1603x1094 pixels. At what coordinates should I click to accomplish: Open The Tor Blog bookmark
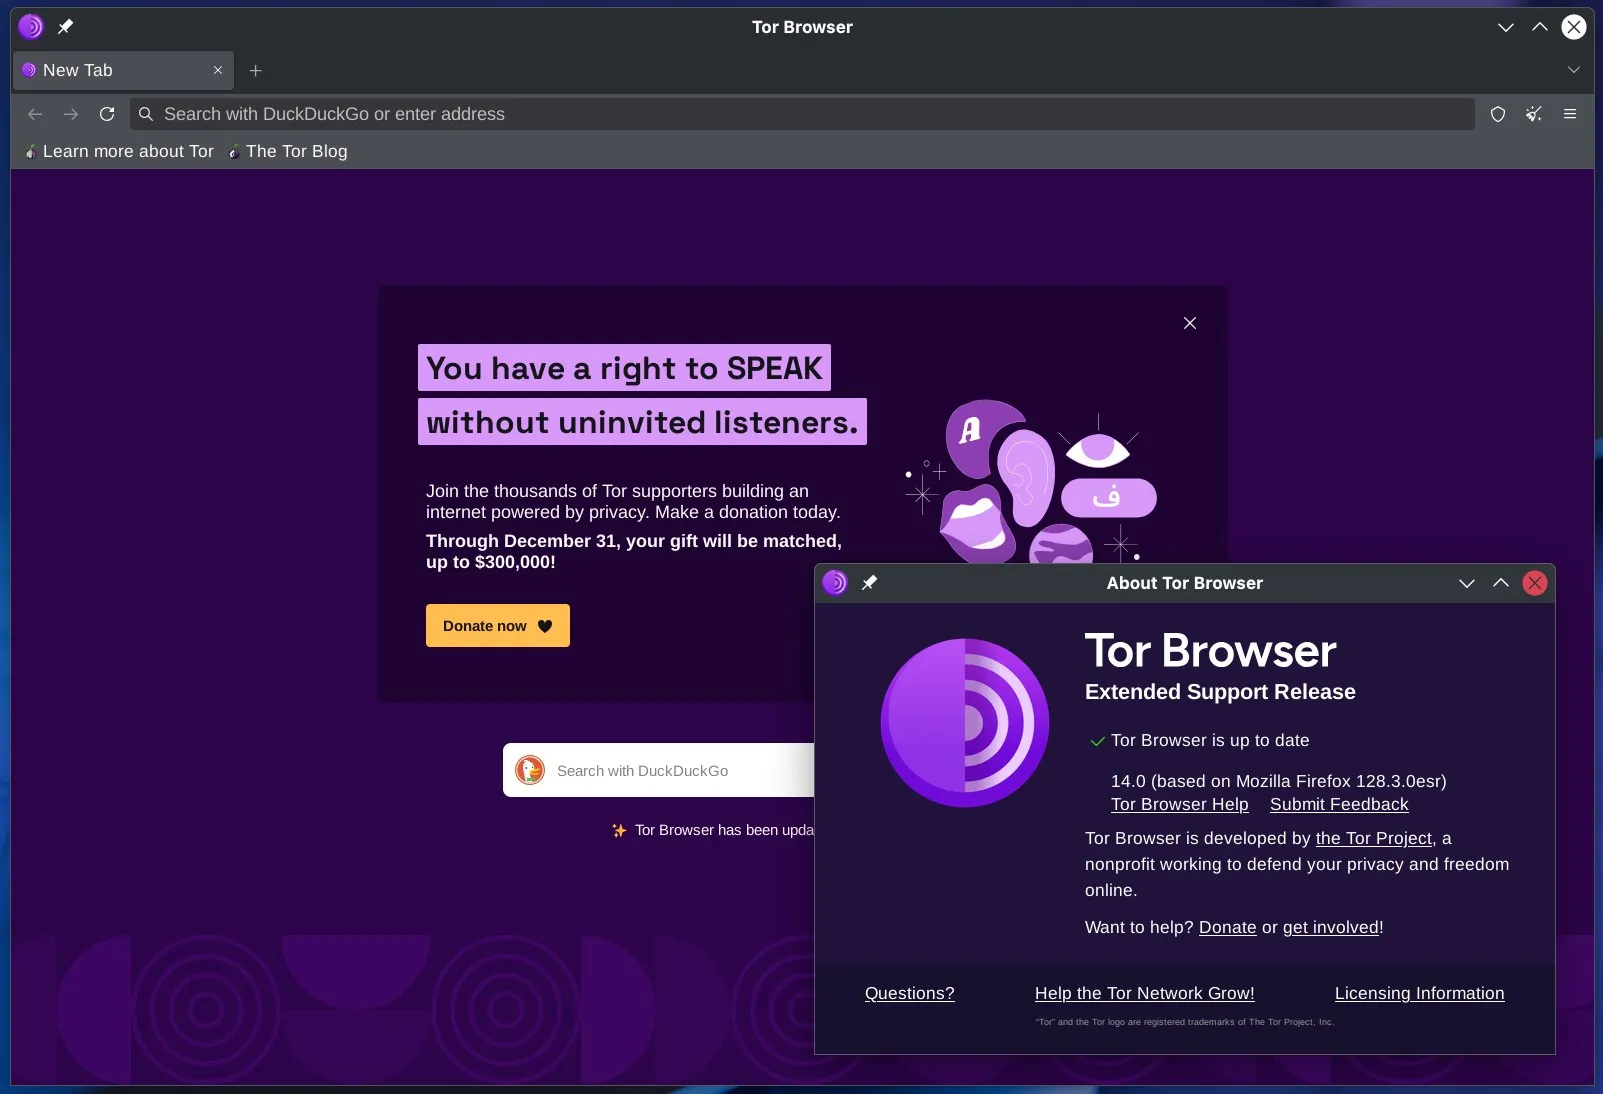(x=289, y=151)
